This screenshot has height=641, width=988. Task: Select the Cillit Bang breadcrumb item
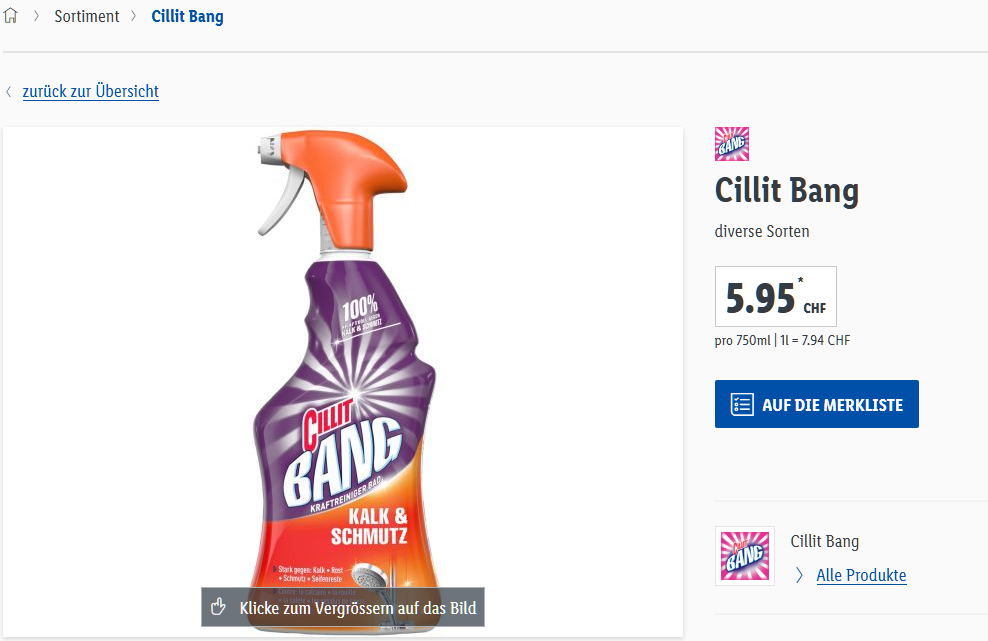tap(188, 16)
